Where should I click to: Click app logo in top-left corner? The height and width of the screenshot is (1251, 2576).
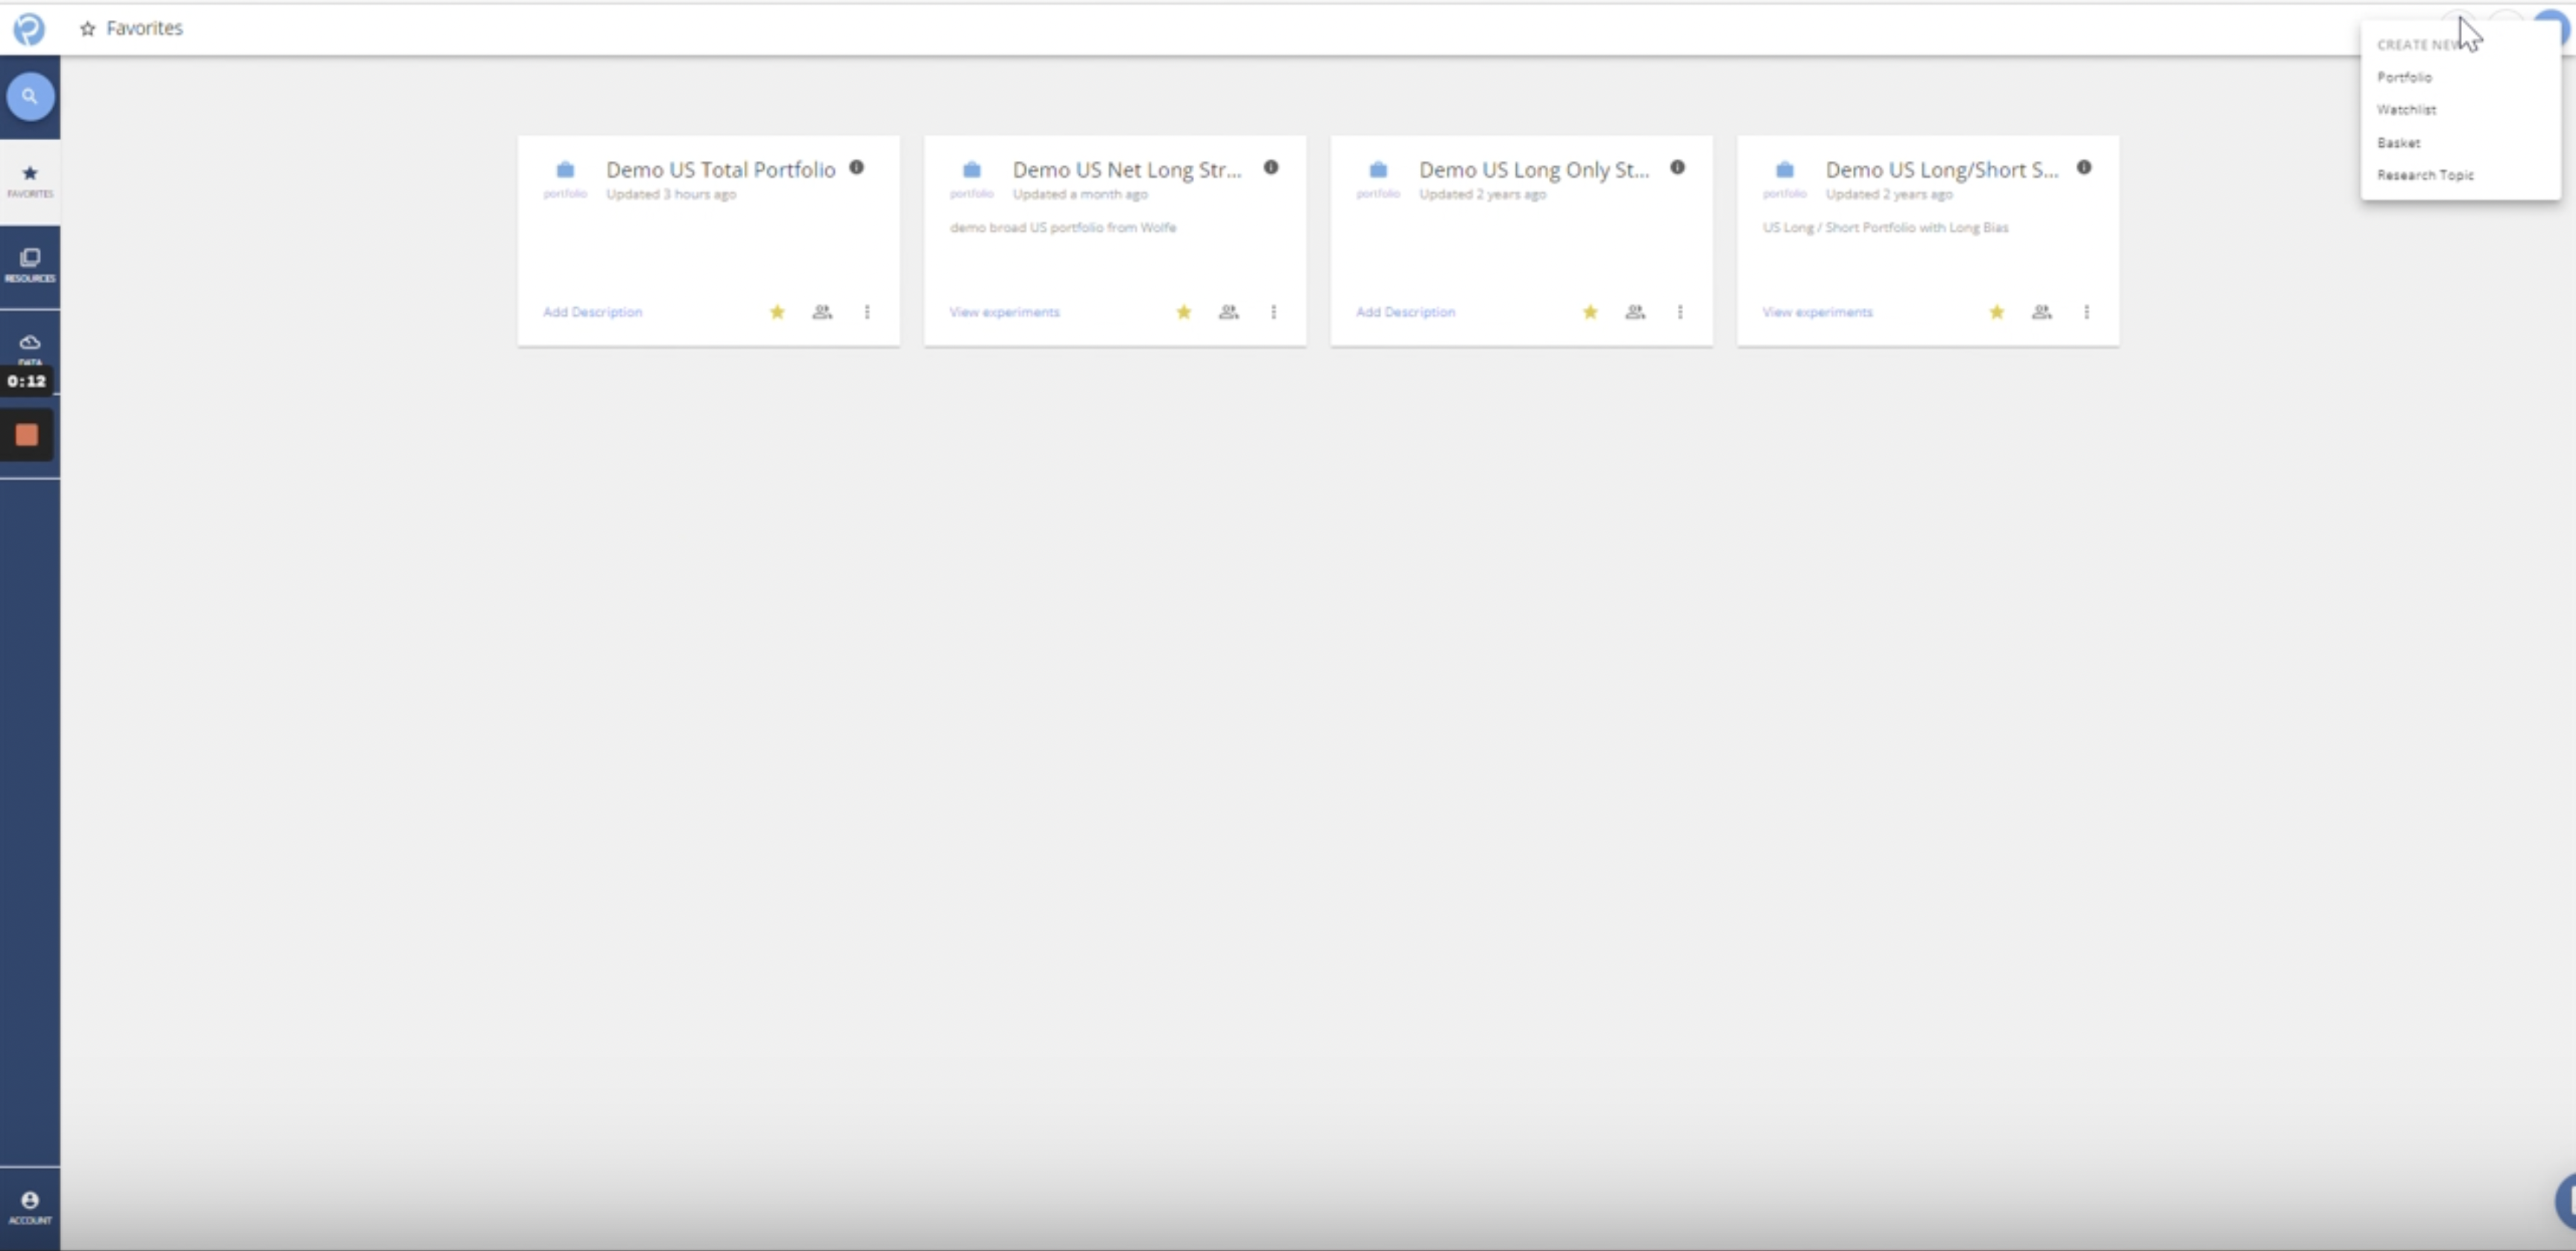[x=29, y=28]
